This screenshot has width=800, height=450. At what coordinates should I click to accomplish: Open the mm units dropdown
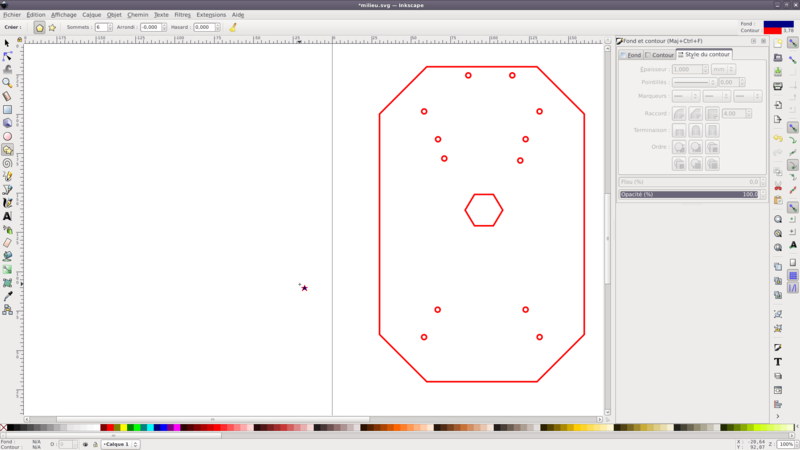pyautogui.click(x=722, y=70)
